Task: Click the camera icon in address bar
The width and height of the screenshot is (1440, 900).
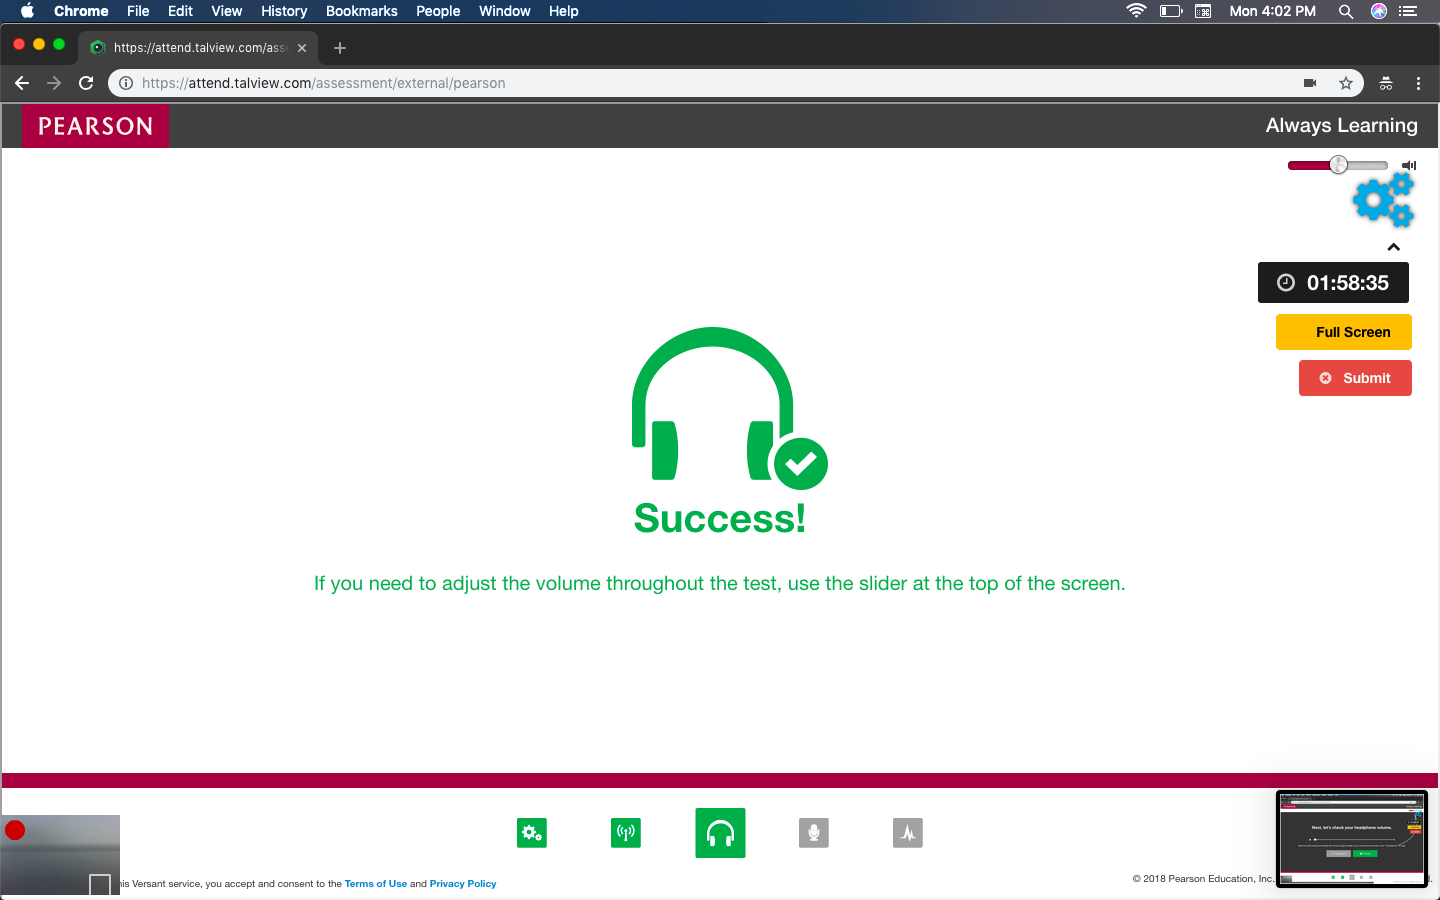Action: click(x=1310, y=83)
